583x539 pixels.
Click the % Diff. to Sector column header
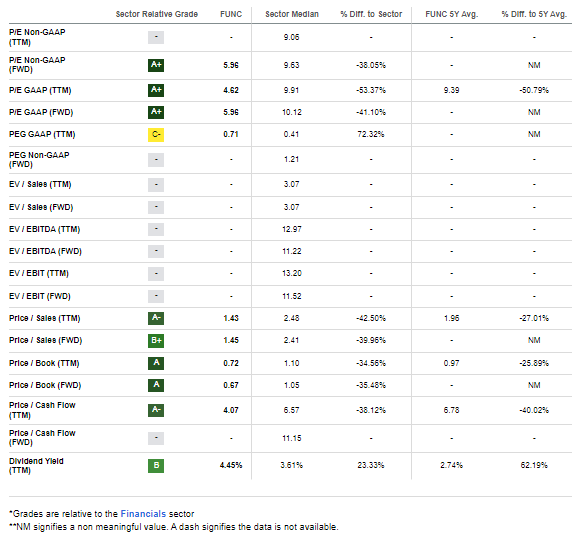(x=371, y=14)
